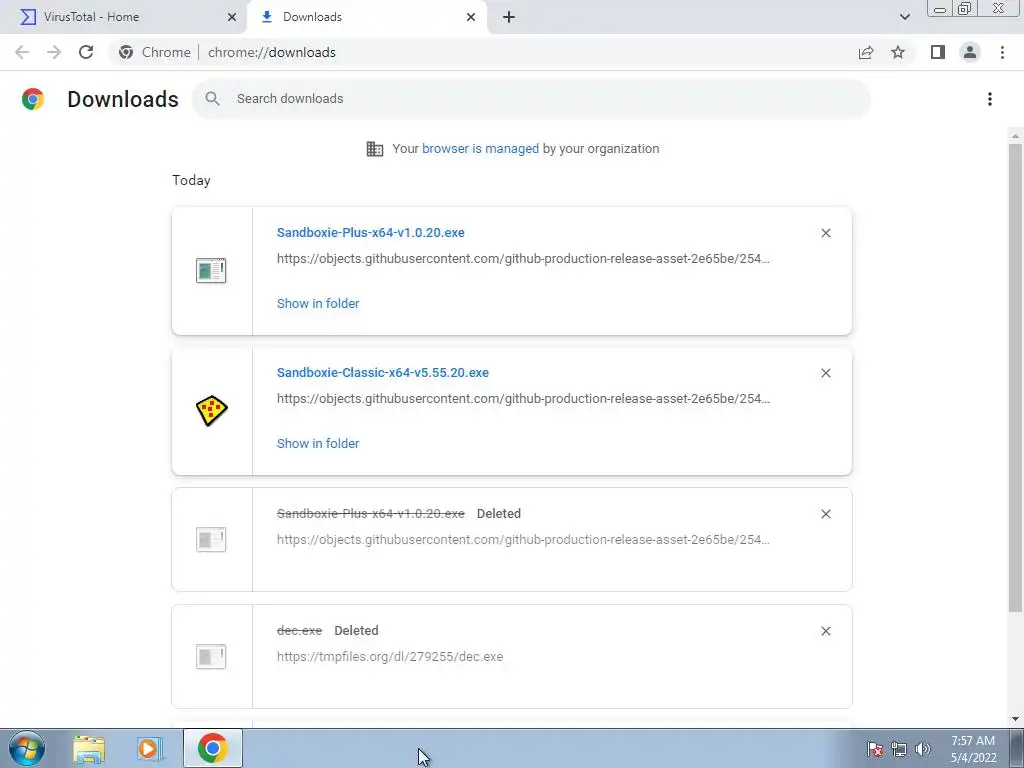Open the 'browser is managed' link
The height and width of the screenshot is (768, 1024).
pos(480,149)
